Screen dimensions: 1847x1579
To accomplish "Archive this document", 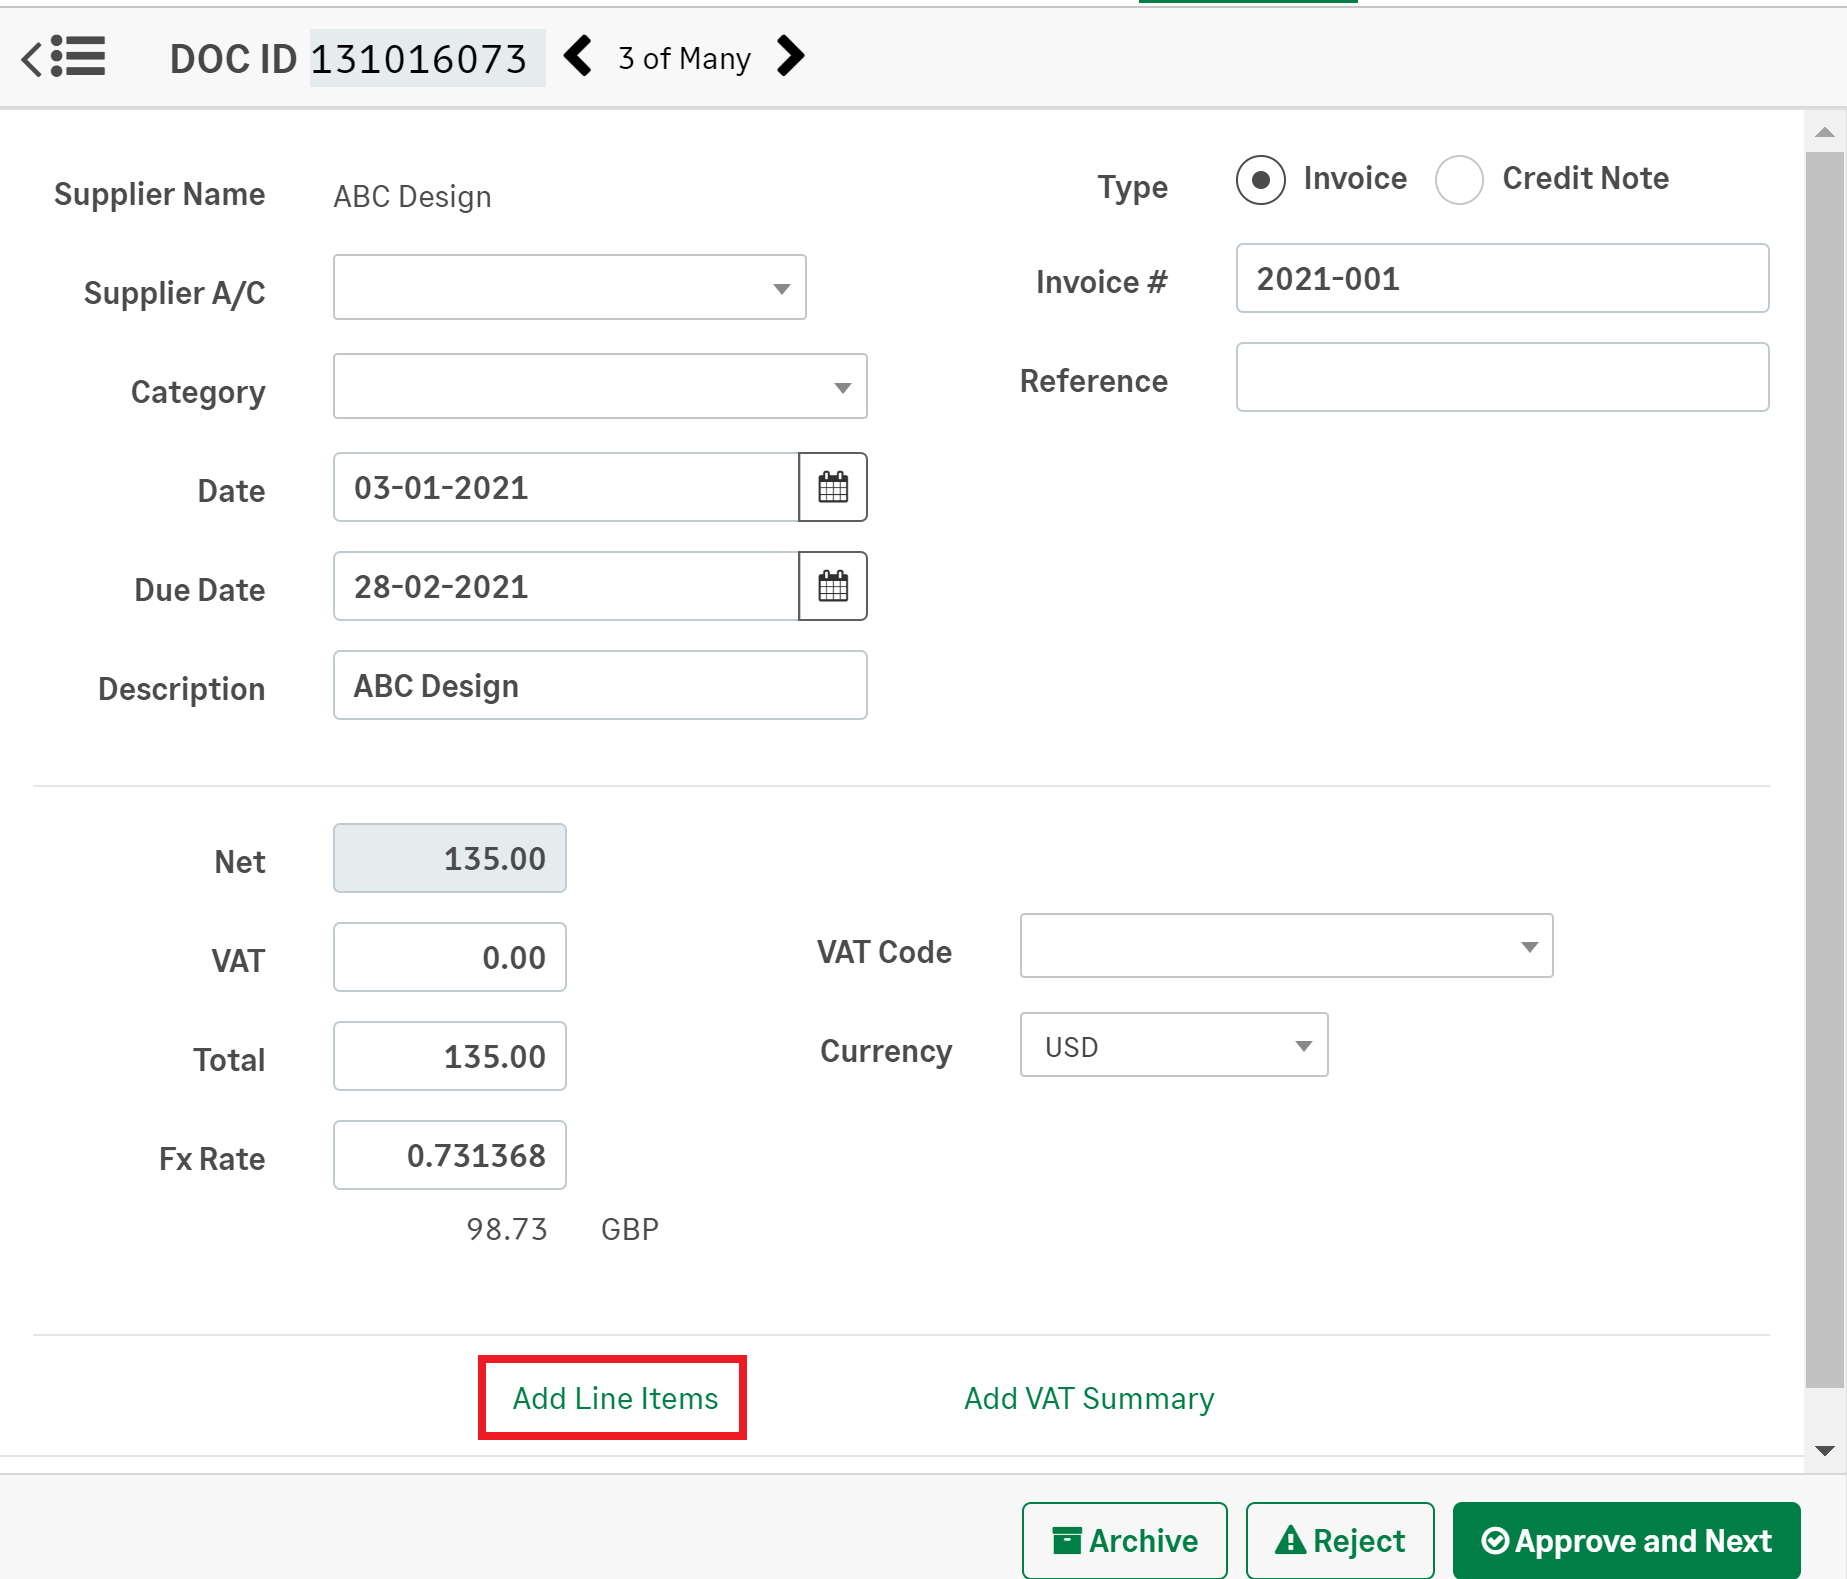I will point(1124,1541).
